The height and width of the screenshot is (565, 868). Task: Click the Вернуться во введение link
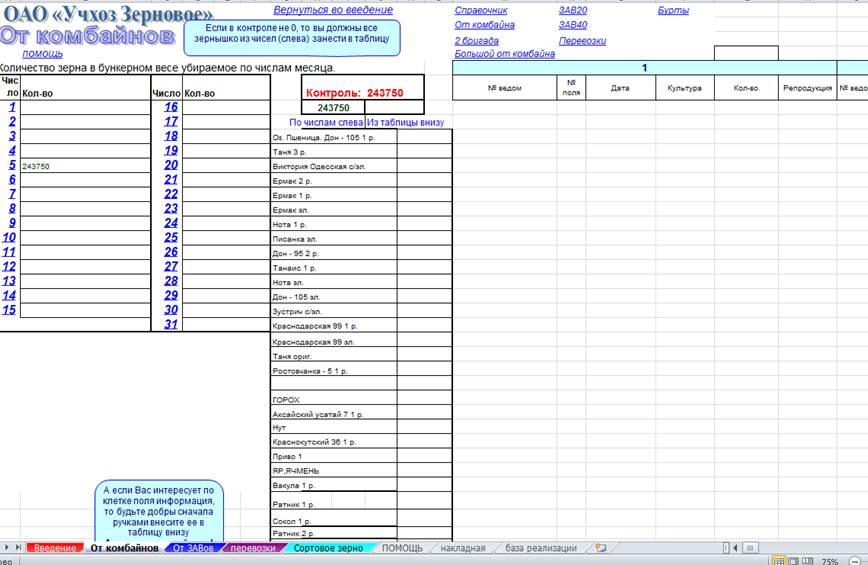(333, 10)
